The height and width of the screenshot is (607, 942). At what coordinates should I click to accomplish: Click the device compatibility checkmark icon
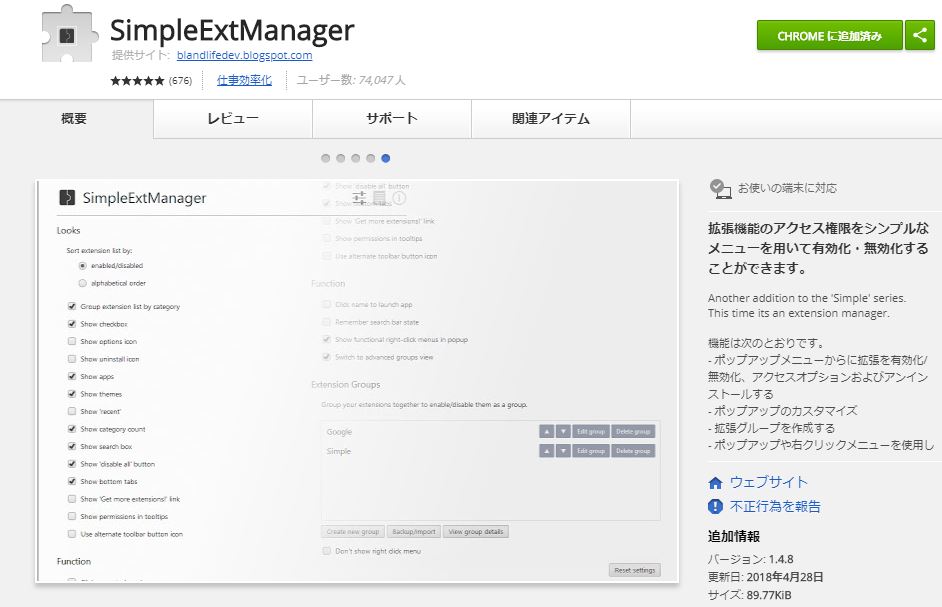(x=720, y=189)
